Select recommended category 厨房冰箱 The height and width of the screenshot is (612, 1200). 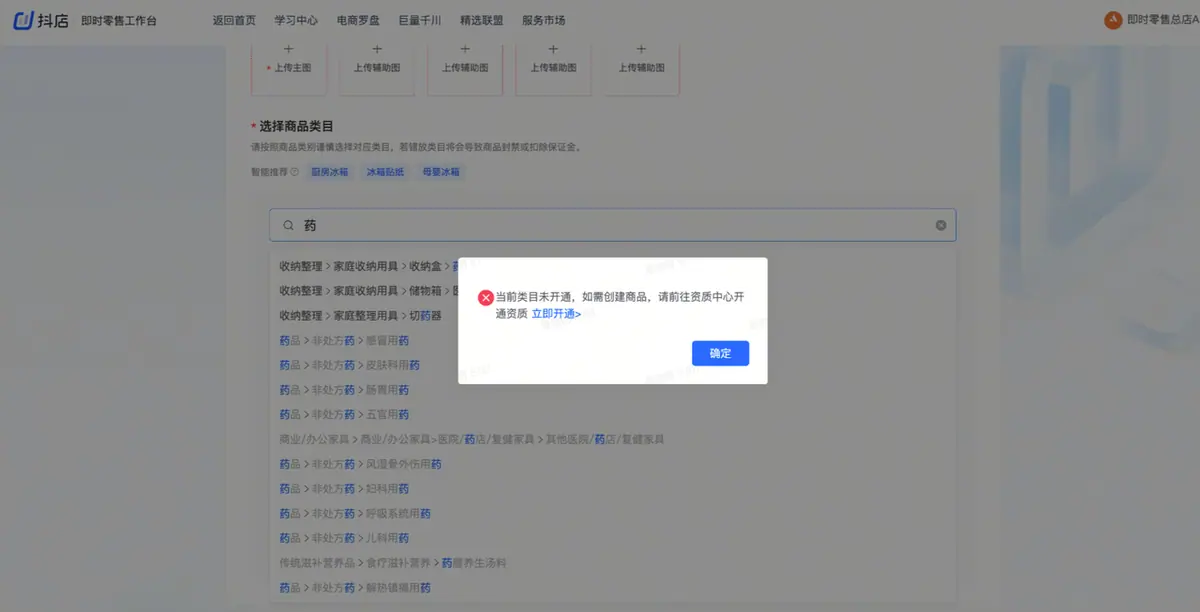click(x=329, y=172)
